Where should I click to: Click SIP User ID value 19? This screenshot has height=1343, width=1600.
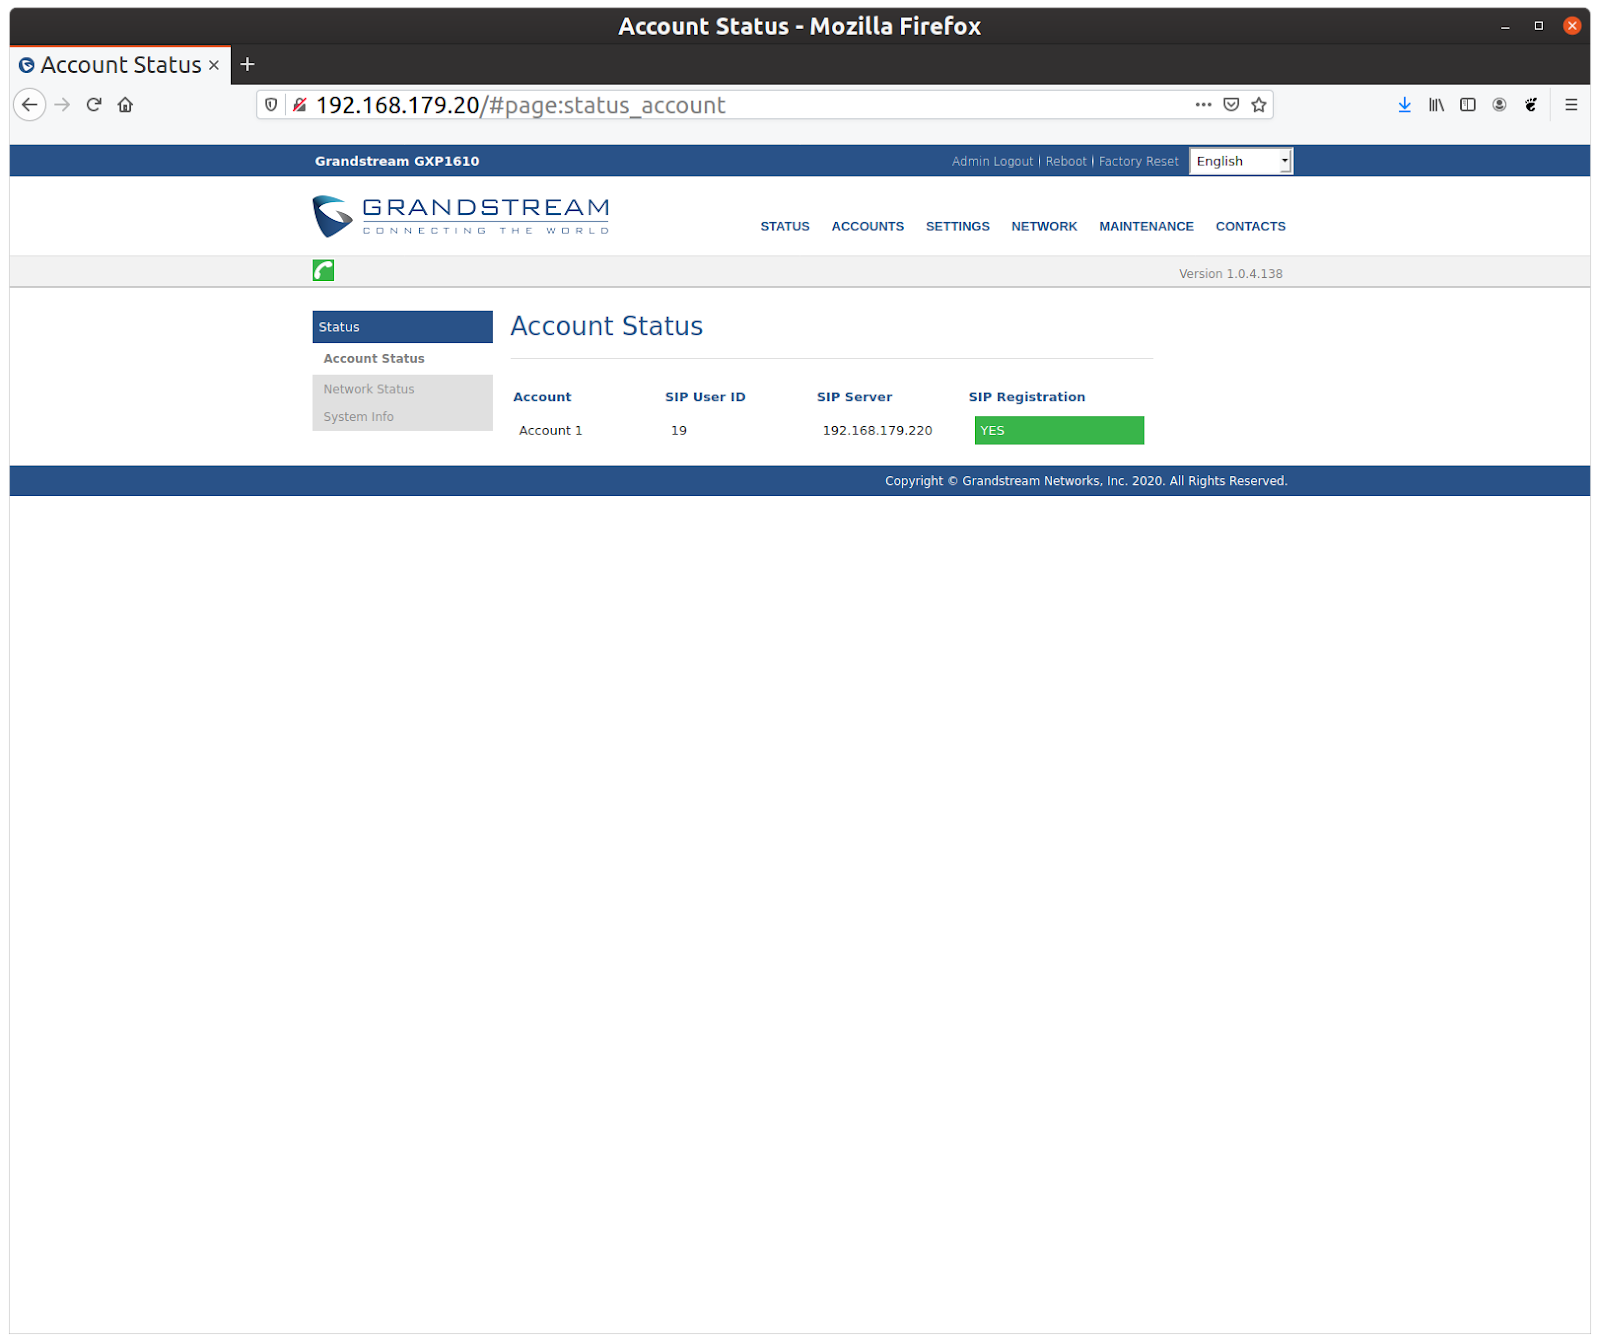point(679,431)
